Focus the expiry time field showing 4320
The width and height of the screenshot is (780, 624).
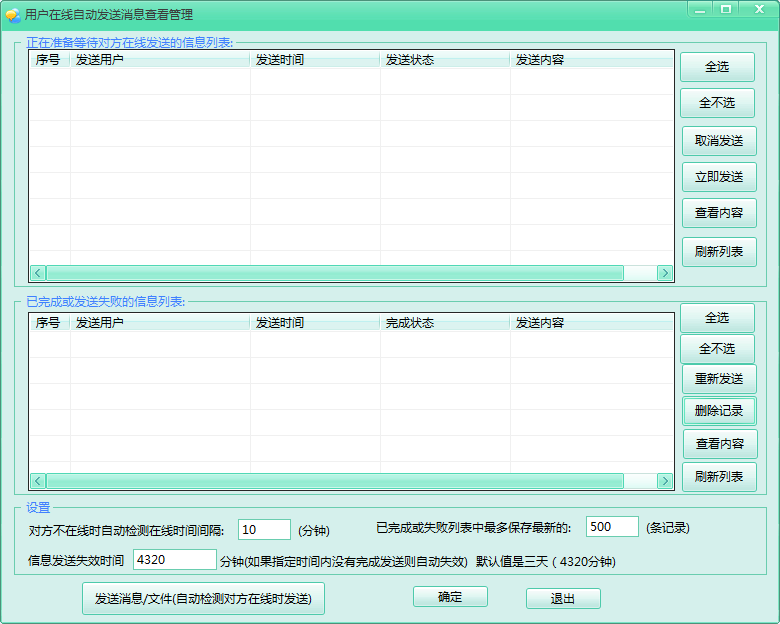coord(174,560)
